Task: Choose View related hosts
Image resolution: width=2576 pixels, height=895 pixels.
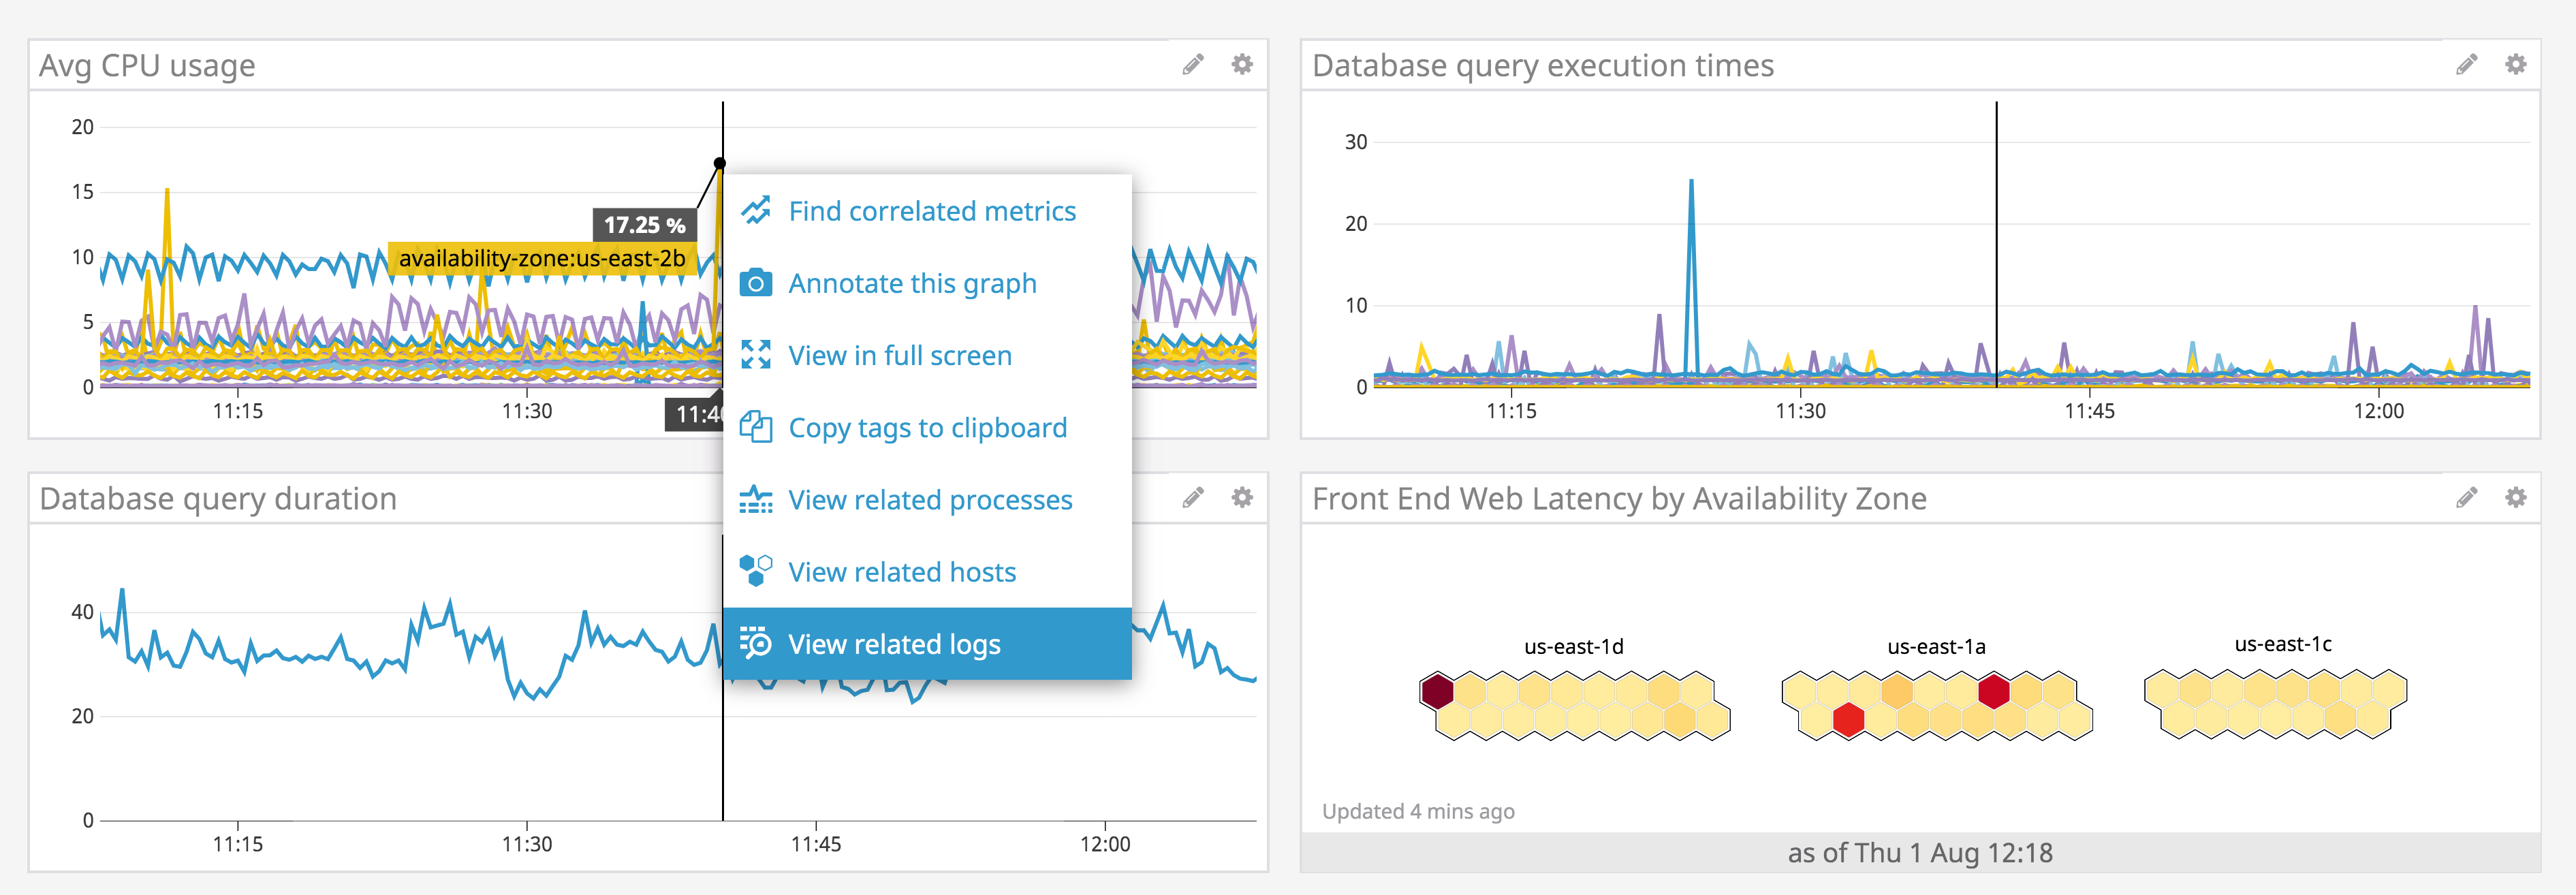Action: [902, 572]
